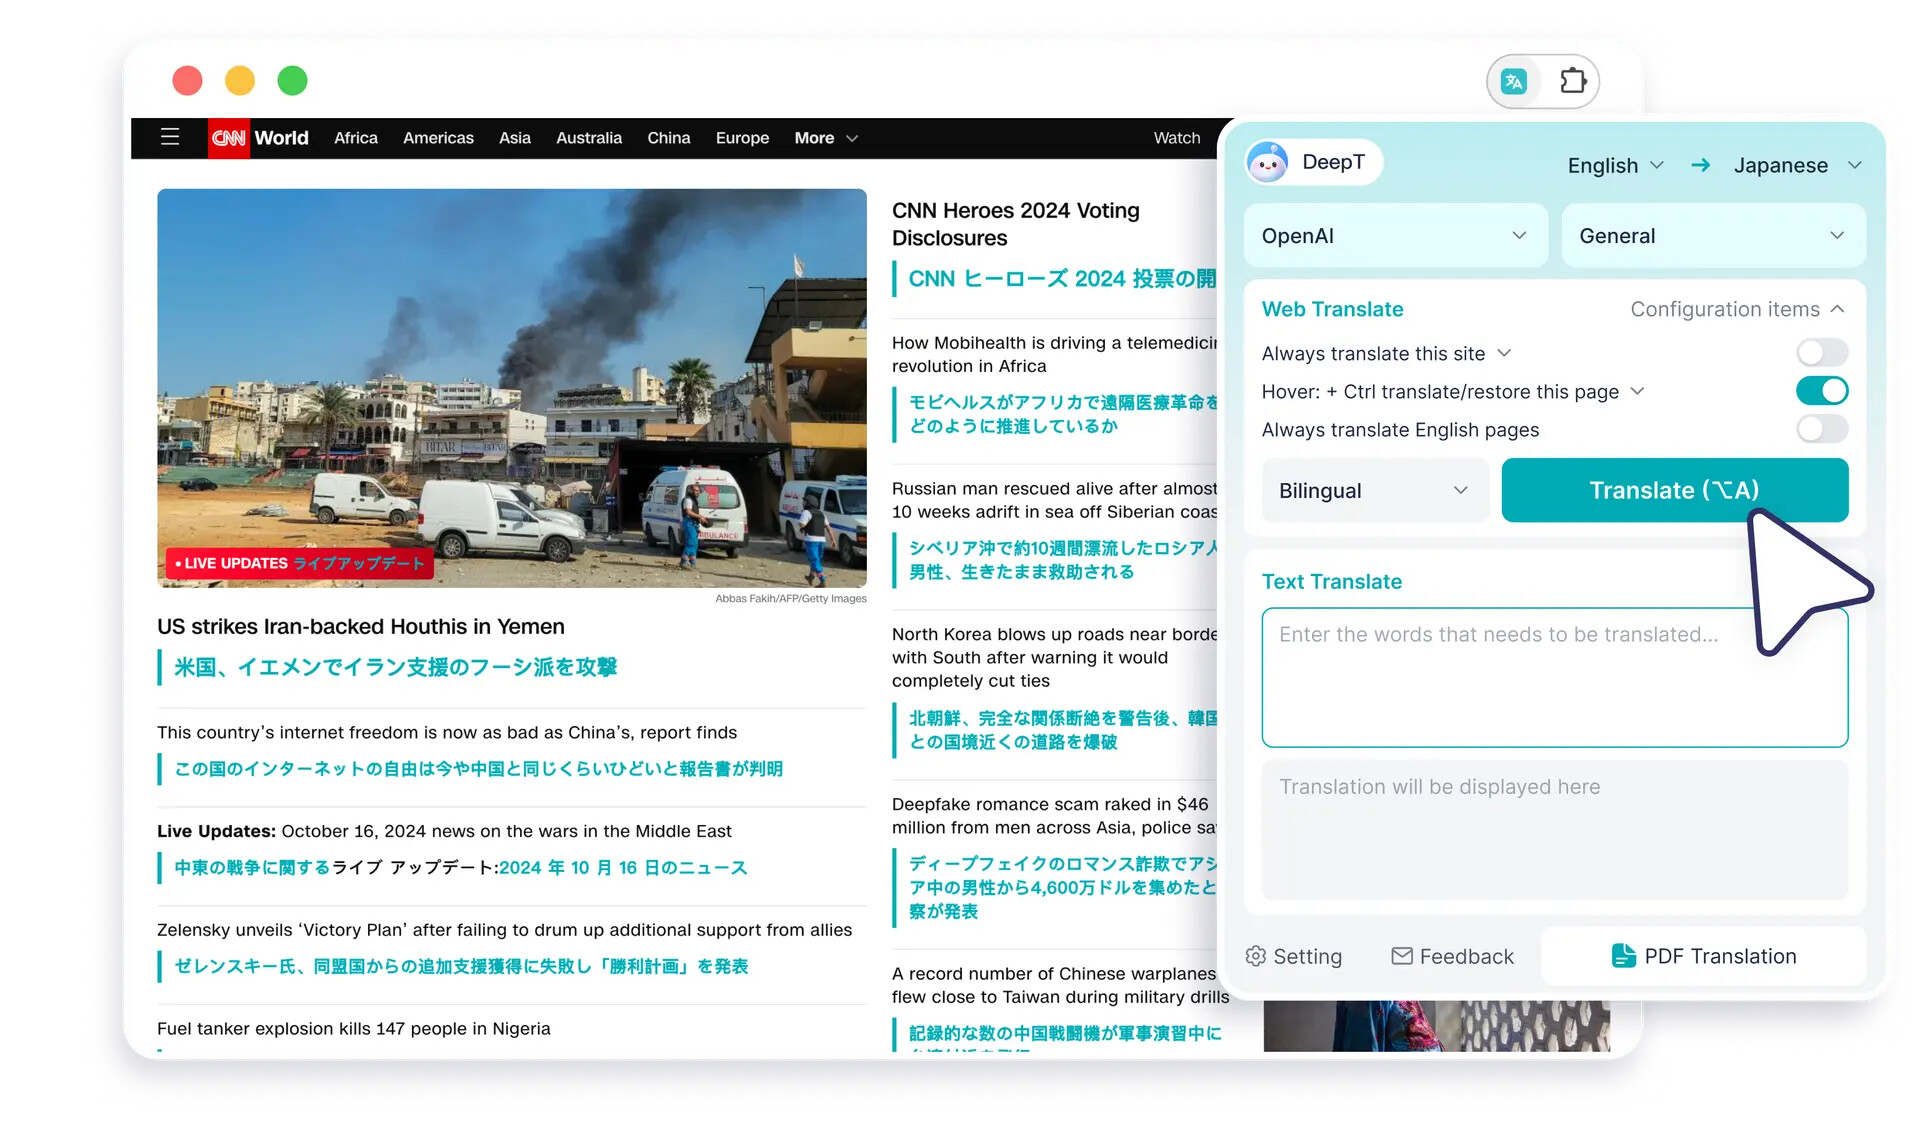
Task: Click the red window close dot
Action: 187,80
